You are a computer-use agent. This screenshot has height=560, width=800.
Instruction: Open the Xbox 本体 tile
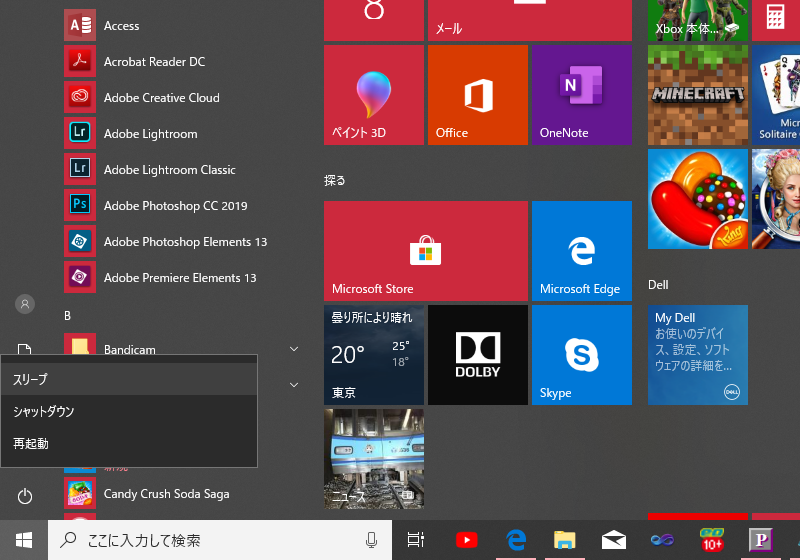coord(698,20)
